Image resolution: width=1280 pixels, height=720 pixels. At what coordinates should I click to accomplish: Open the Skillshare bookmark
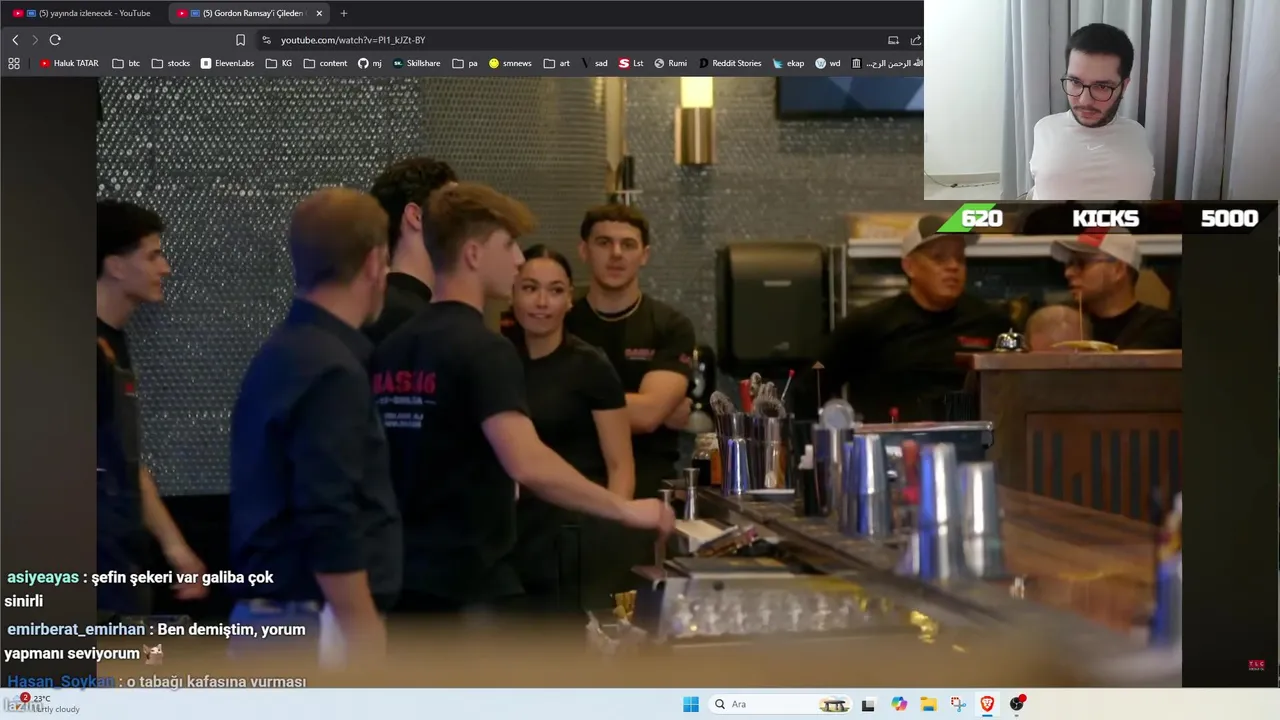tap(416, 63)
